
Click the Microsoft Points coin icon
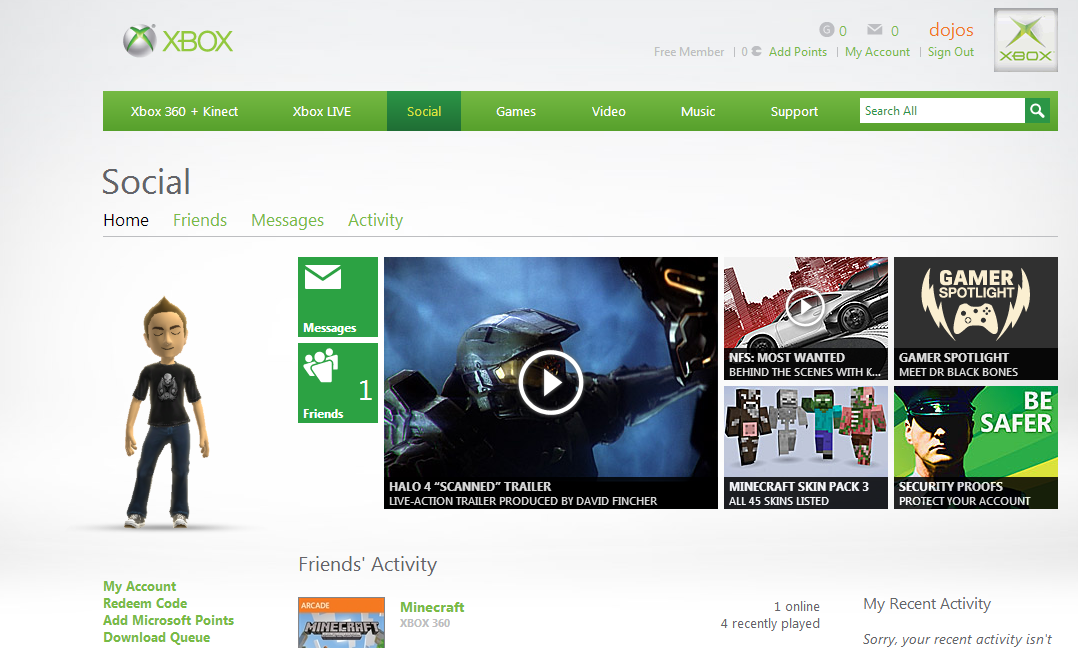tap(756, 52)
